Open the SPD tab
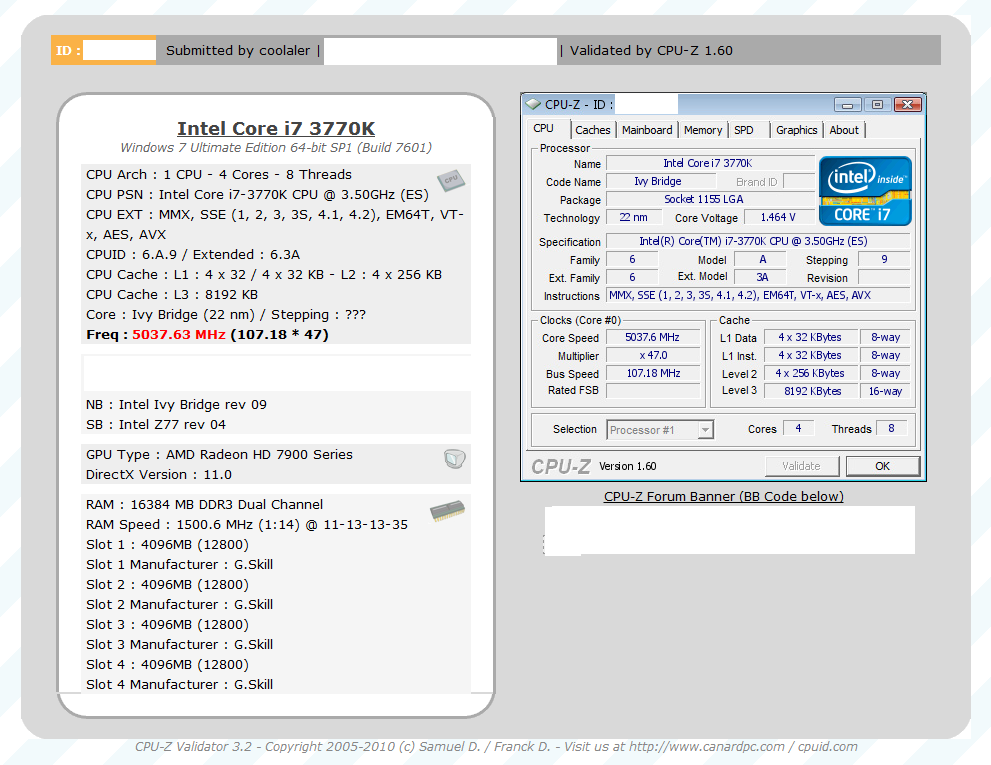Screen dimensions: 991x765 pyautogui.click(x=744, y=130)
